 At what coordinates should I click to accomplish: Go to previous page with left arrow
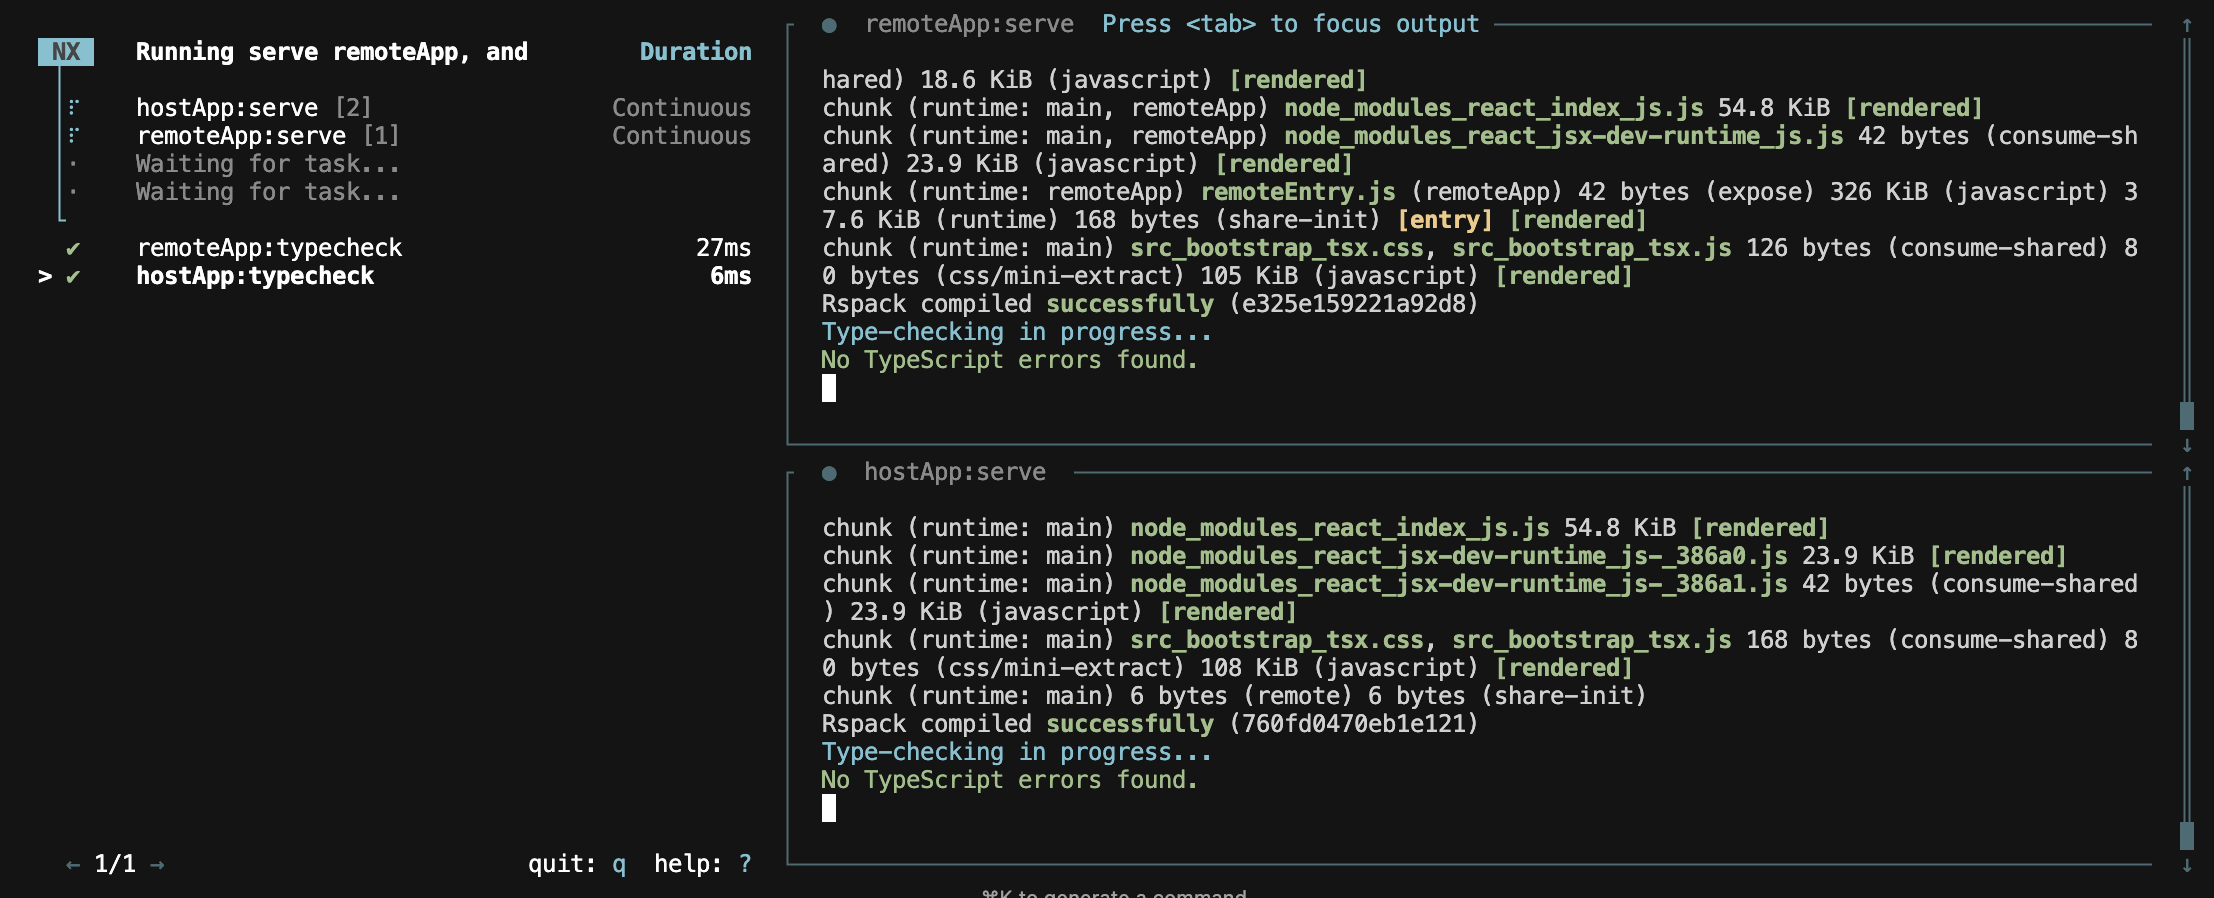(x=73, y=864)
